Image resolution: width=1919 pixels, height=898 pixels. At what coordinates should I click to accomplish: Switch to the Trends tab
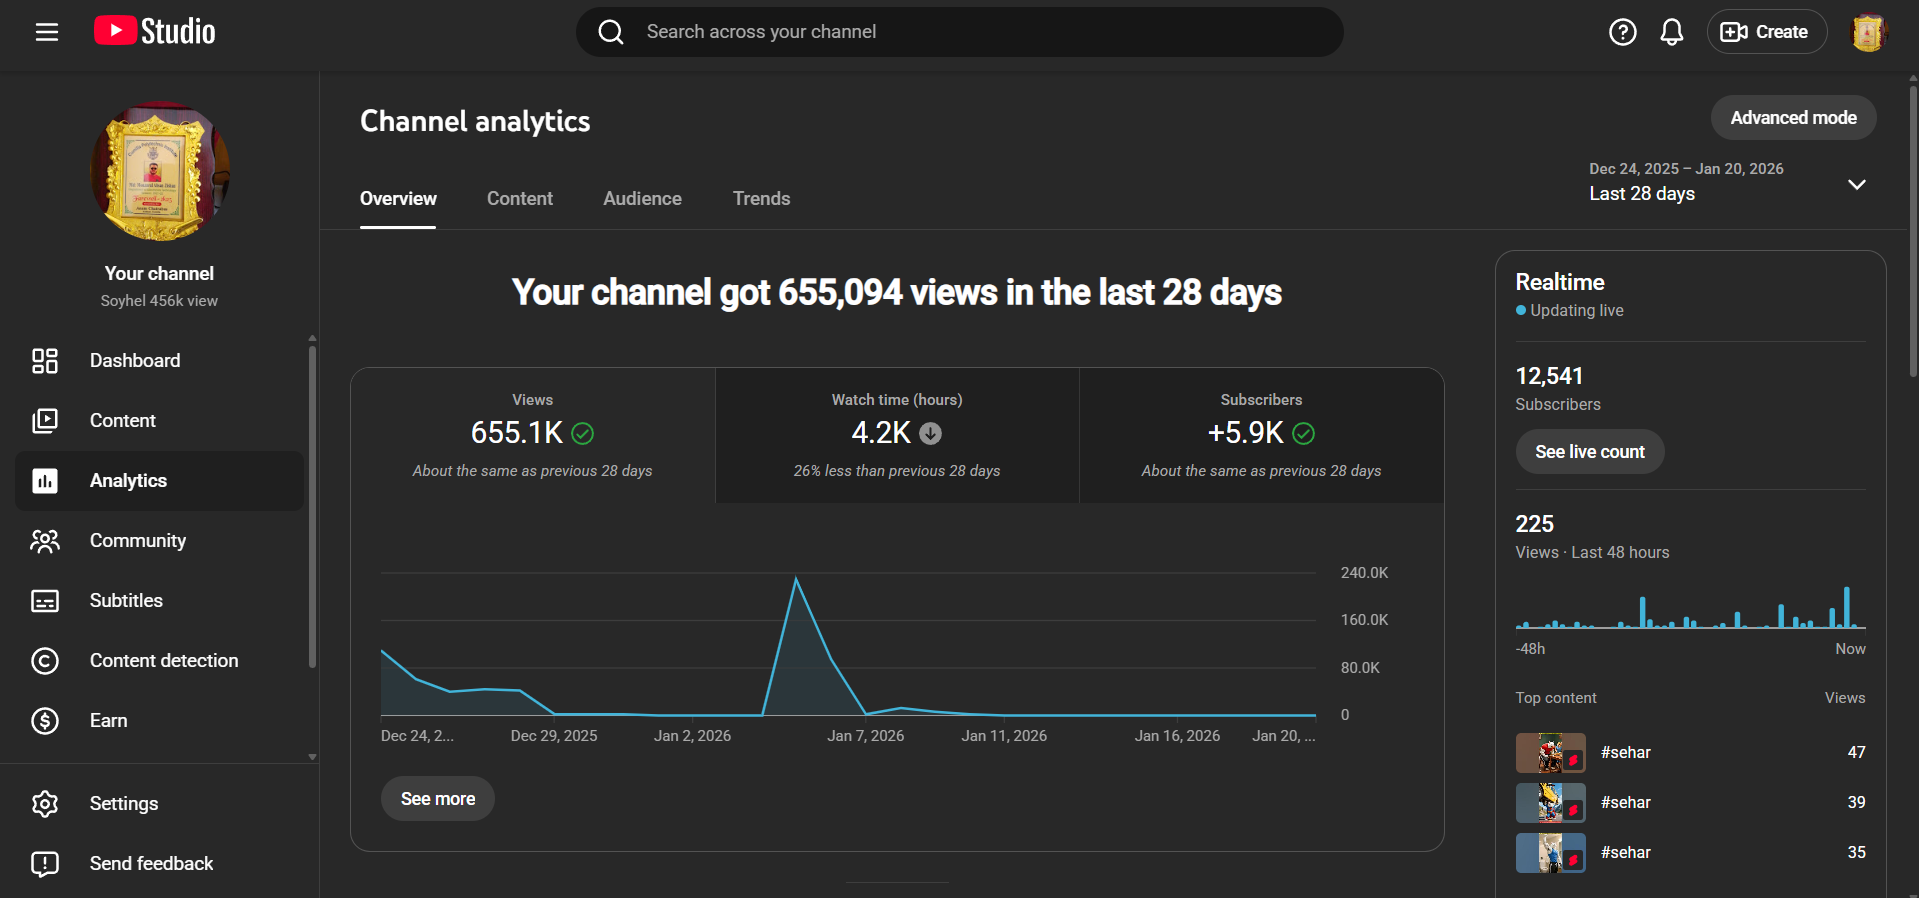(x=761, y=199)
